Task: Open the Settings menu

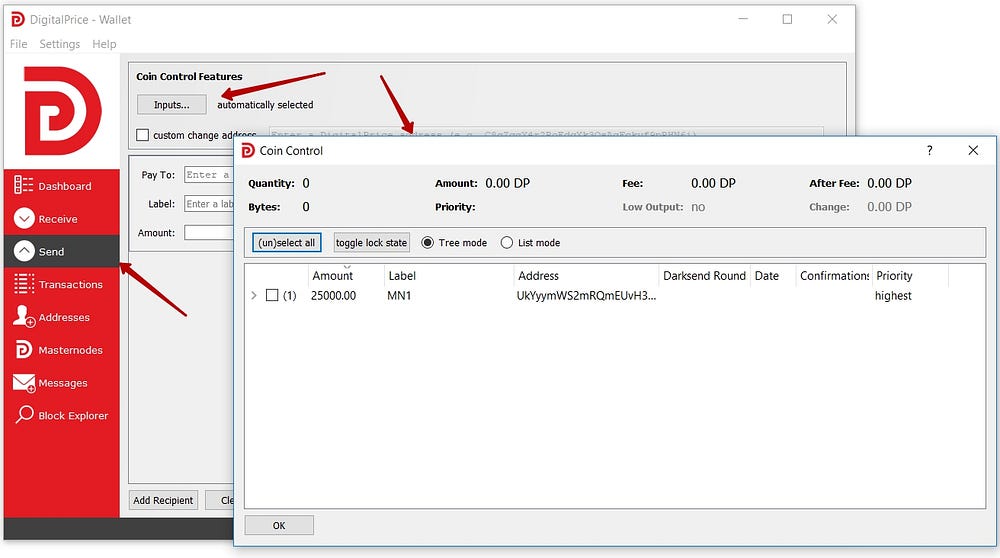Action: point(59,44)
